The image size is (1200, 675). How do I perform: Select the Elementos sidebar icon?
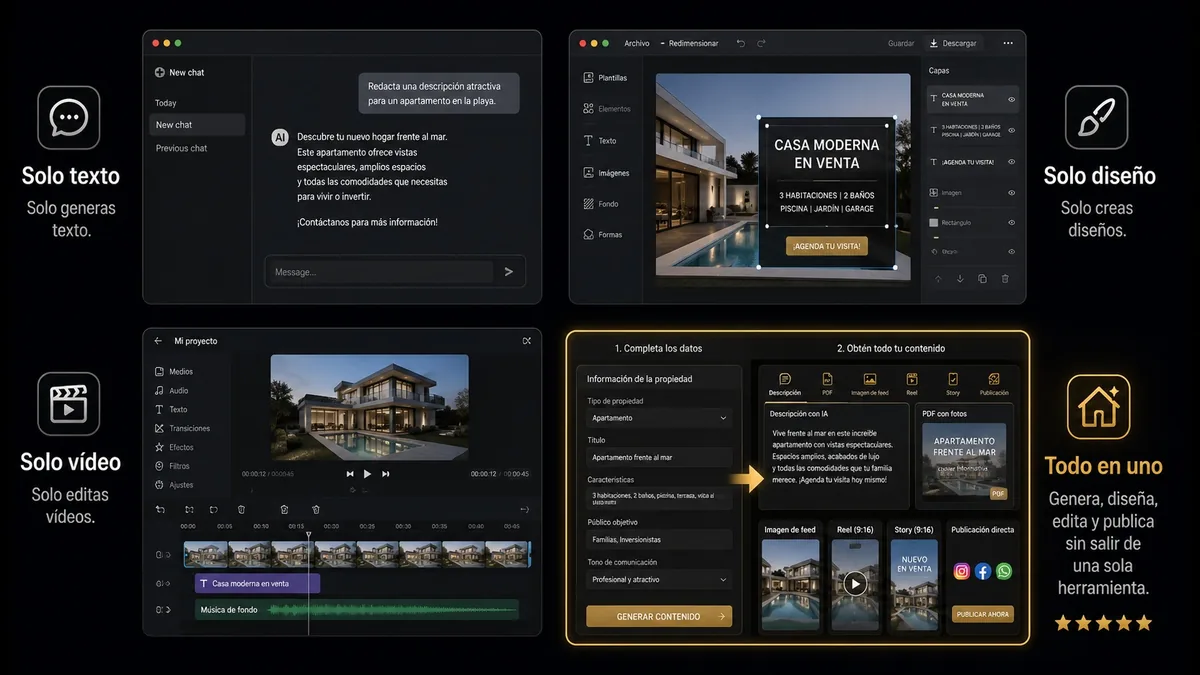(x=588, y=109)
